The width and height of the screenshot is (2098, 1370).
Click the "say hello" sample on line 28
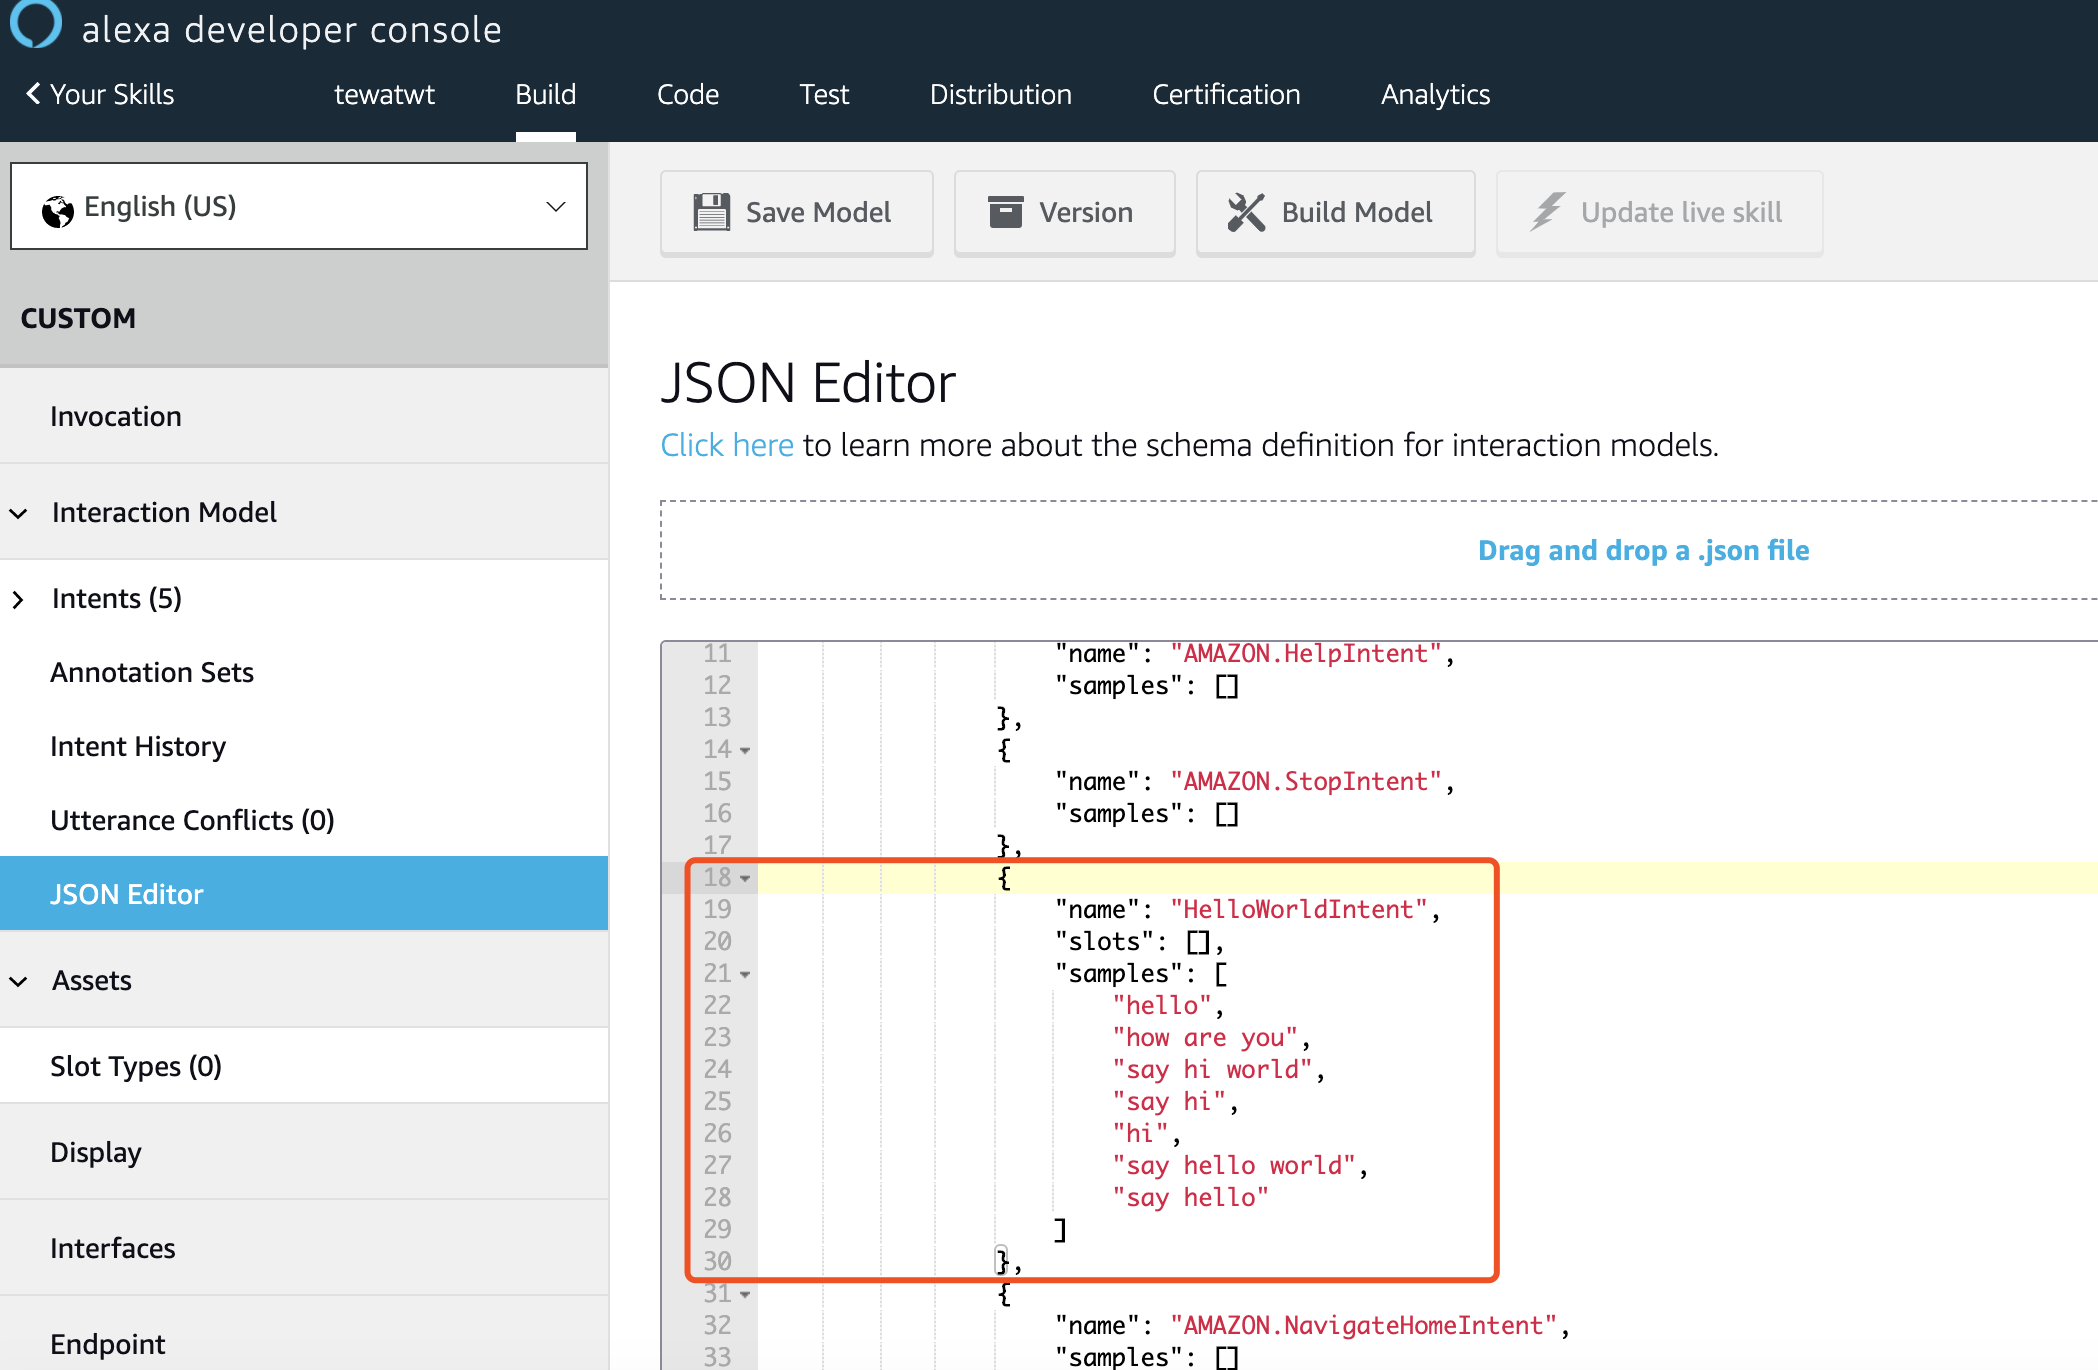tap(1190, 1197)
